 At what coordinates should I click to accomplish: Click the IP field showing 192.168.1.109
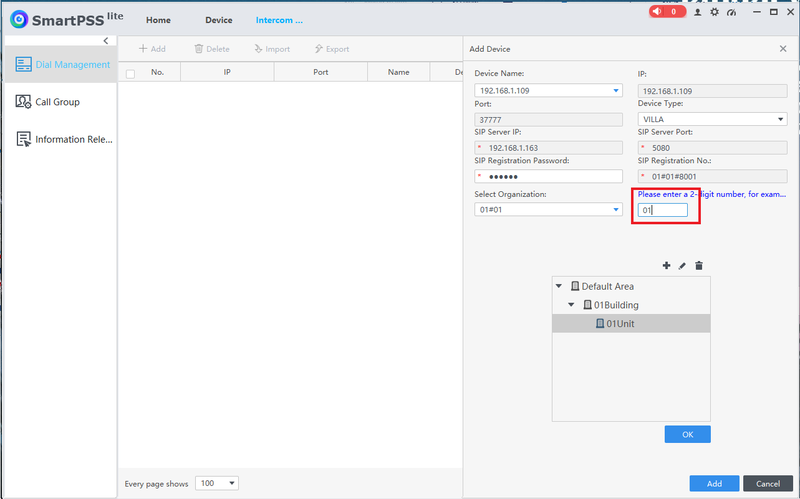coord(712,91)
